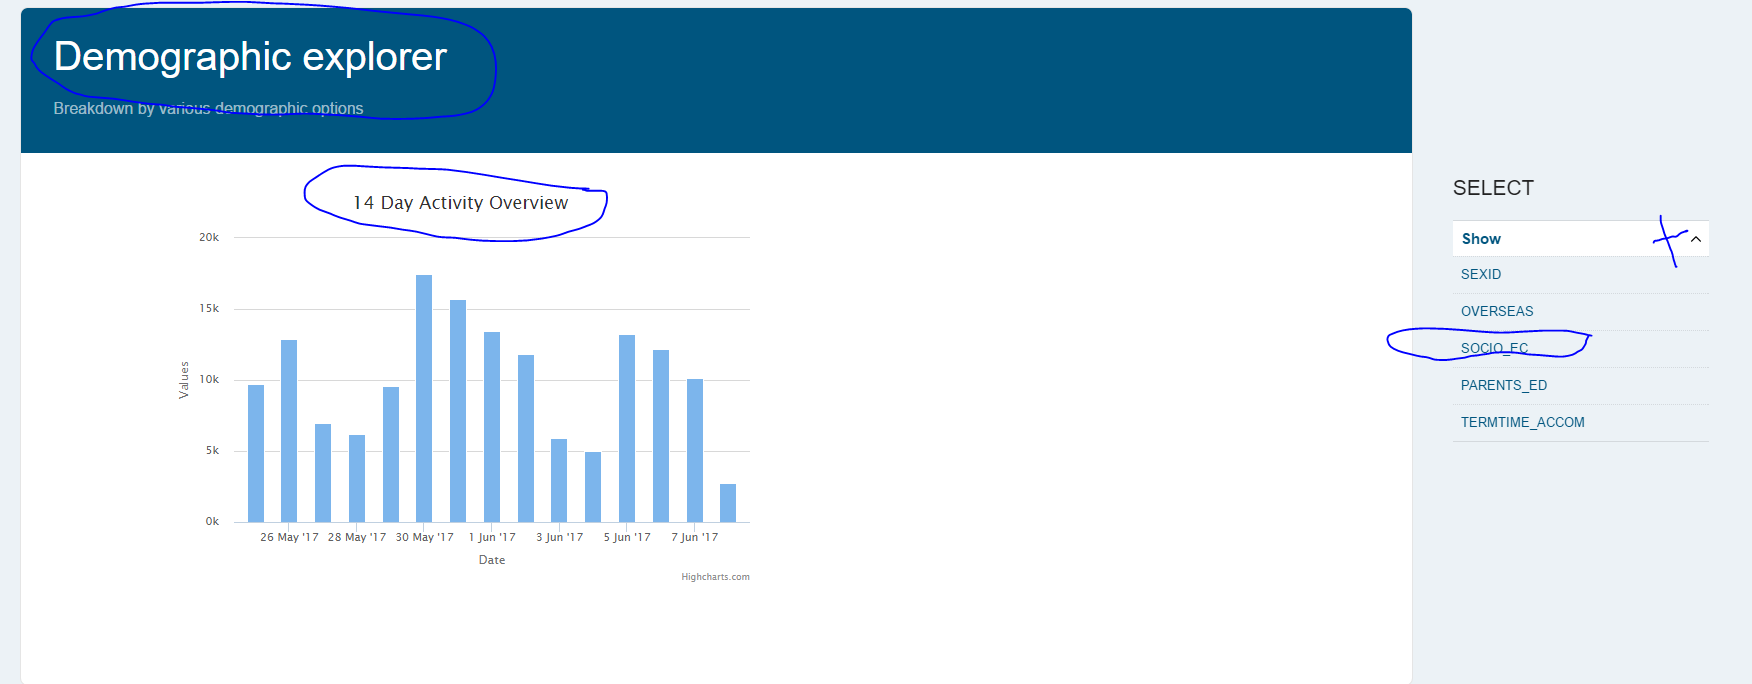
Task: Click the bar above the 1 Jun '17 label
Action: coord(492,427)
